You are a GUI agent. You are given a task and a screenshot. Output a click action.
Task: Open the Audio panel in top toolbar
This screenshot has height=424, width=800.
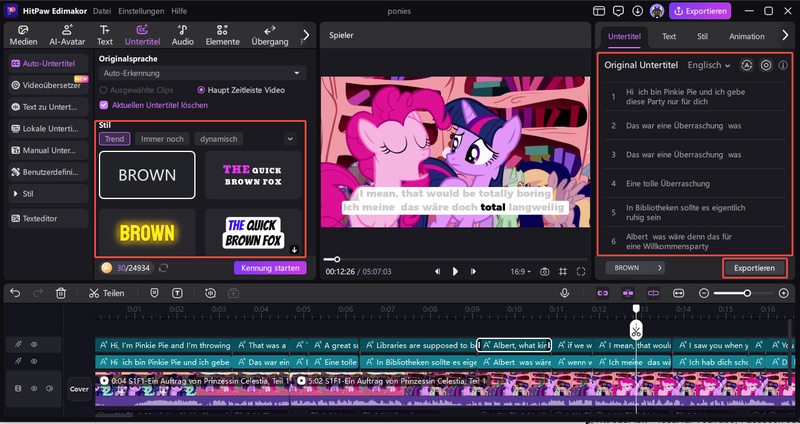click(183, 35)
